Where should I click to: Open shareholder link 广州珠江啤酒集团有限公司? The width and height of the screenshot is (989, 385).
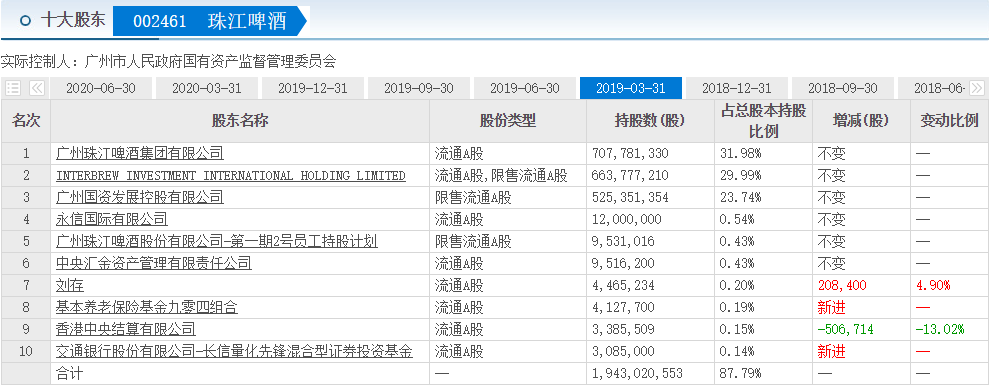140,153
